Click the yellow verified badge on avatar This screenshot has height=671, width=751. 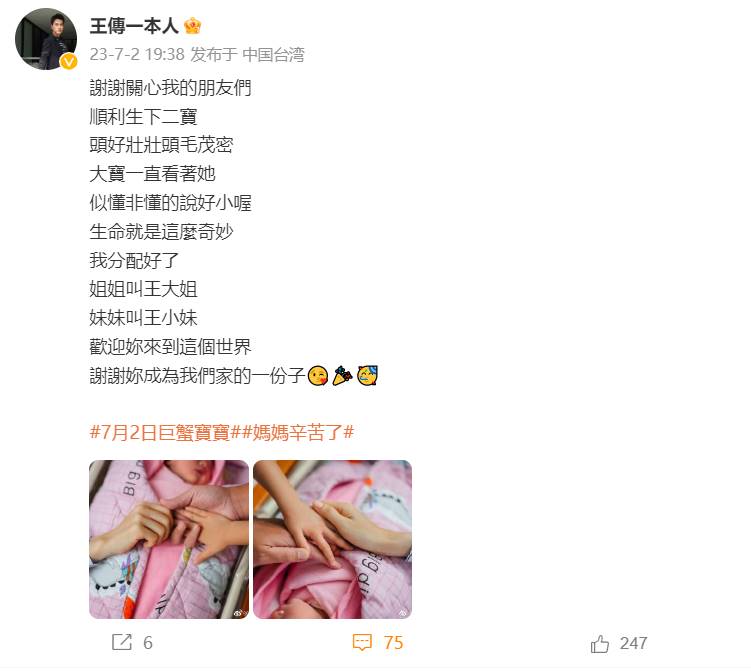tap(69, 61)
